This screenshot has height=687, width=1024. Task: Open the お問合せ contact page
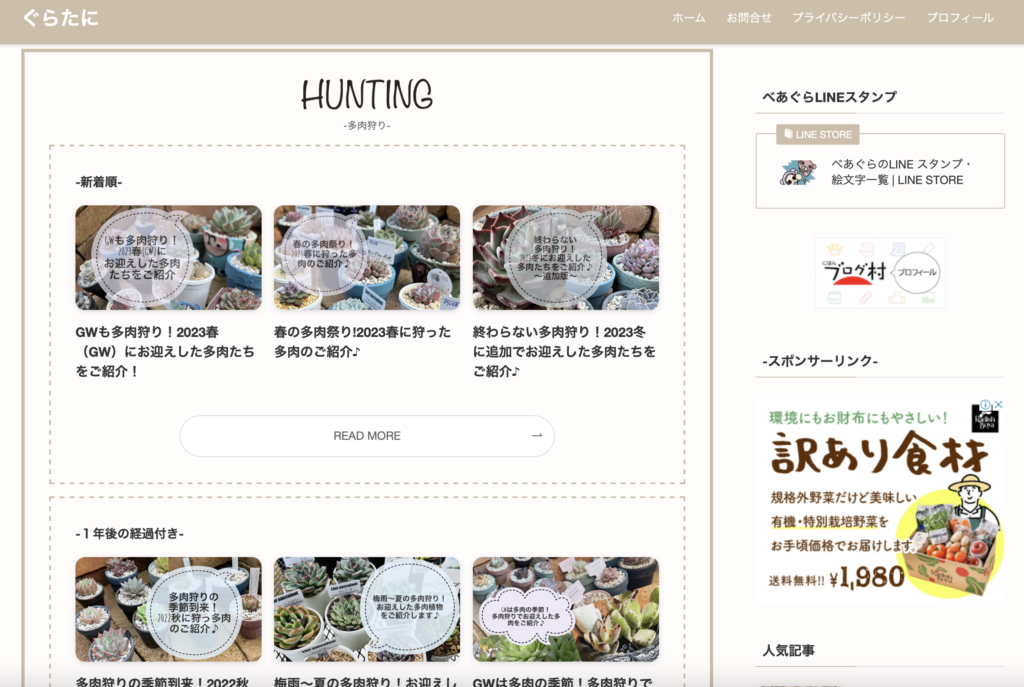(x=749, y=18)
